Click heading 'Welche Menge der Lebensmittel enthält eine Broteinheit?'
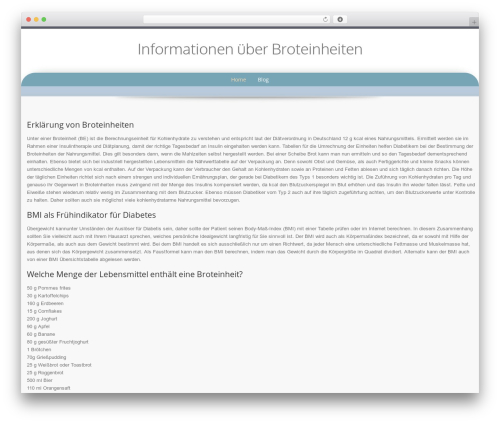Screen dimensions: 500x423 tap(135, 274)
